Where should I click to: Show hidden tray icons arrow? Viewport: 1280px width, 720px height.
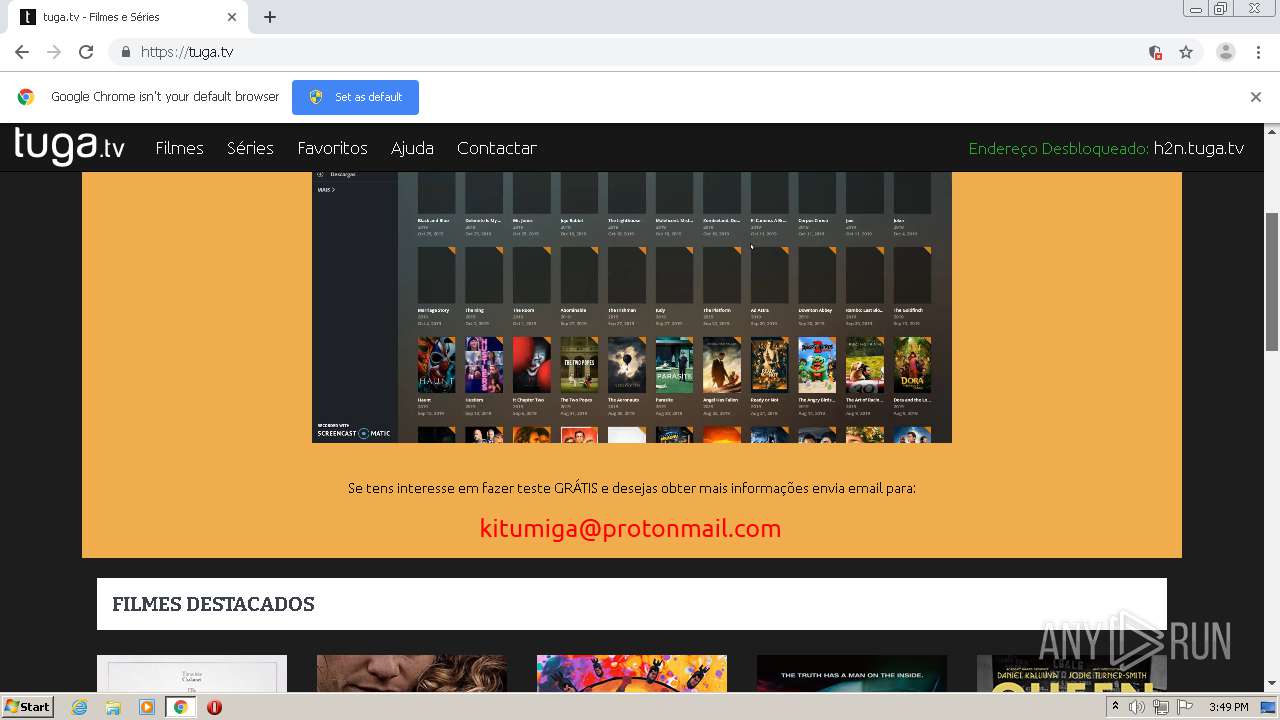[x=1115, y=707]
